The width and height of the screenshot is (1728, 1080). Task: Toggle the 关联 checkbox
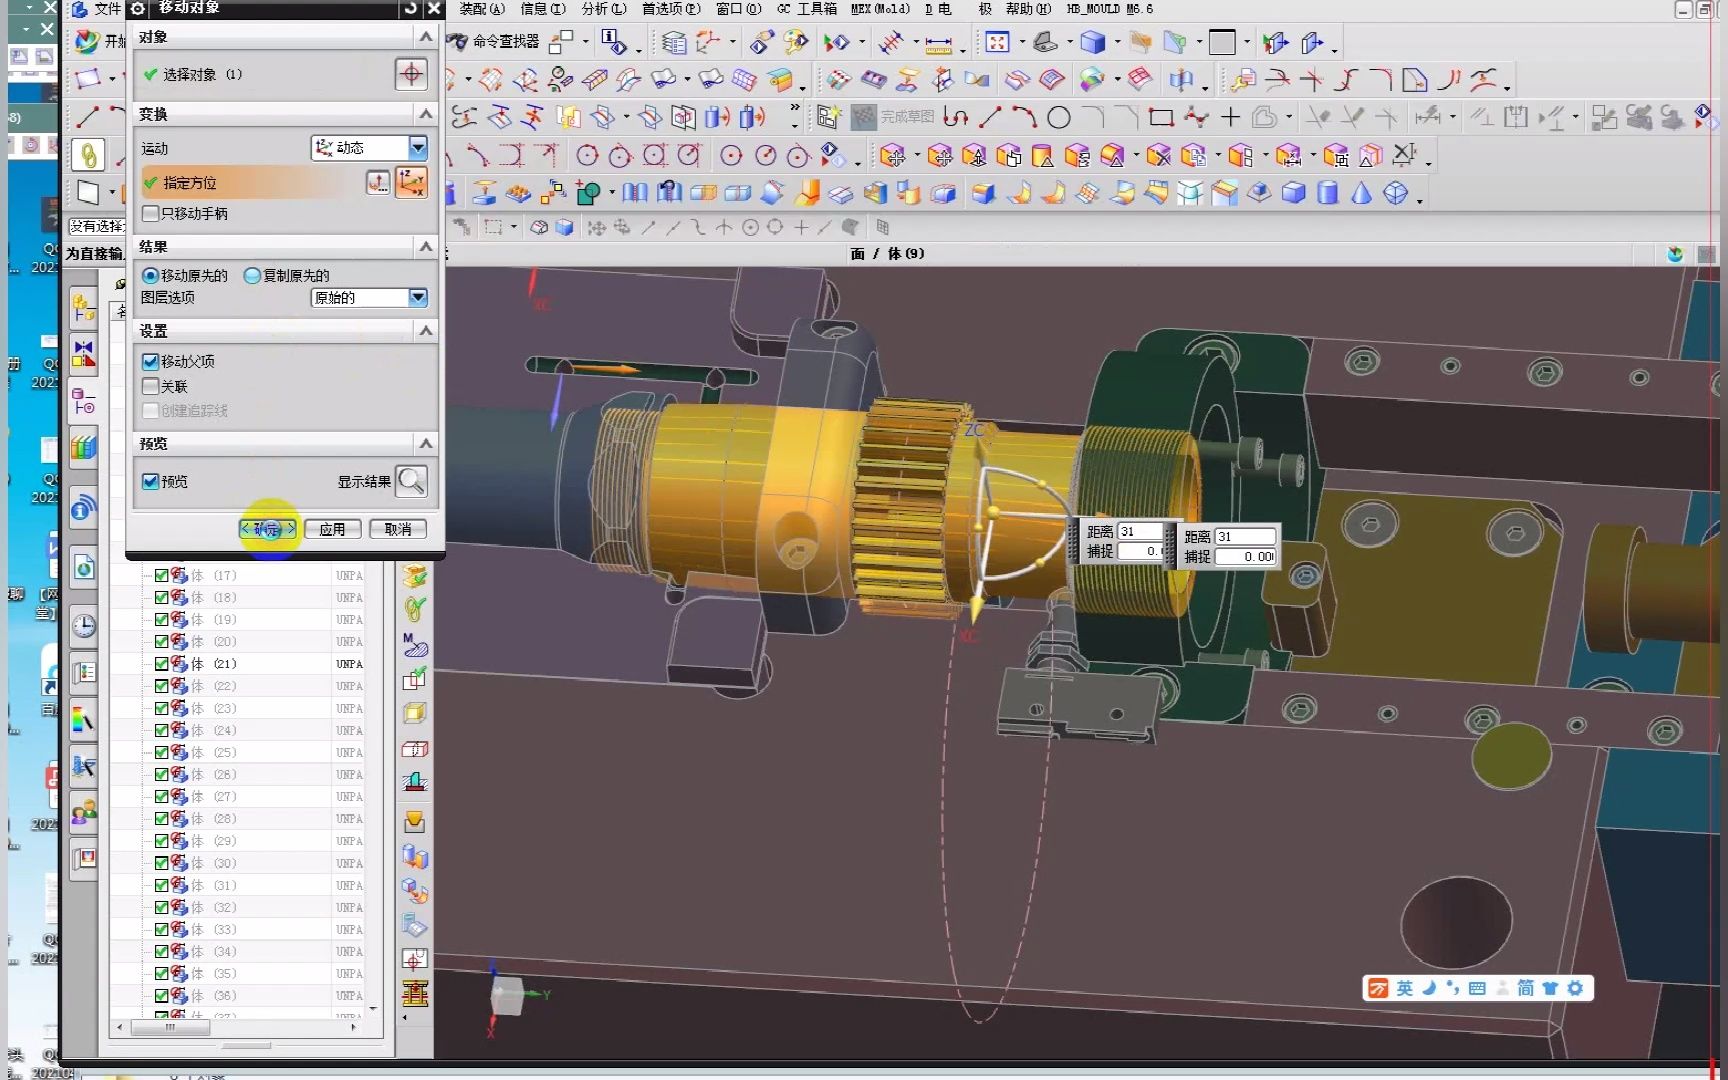[151, 386]
